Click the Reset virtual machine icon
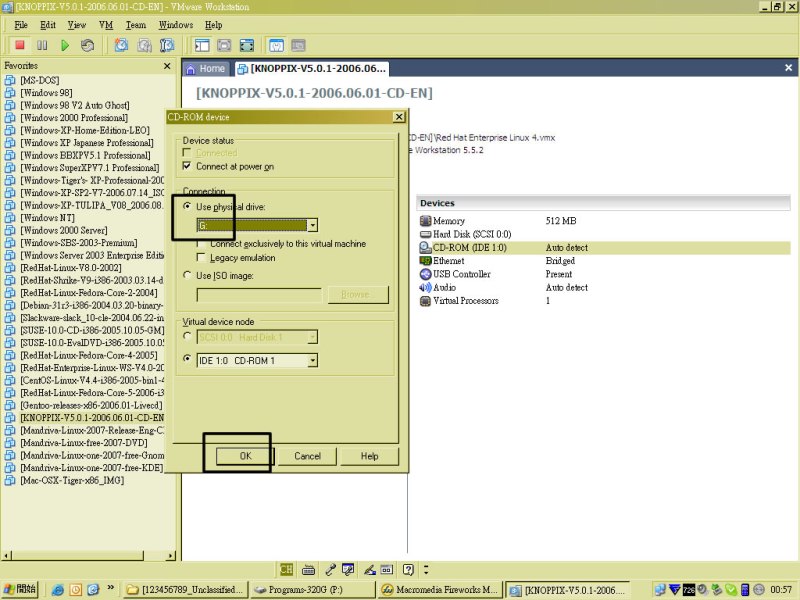This screenshot has height=600, width=800. [87, 45]
